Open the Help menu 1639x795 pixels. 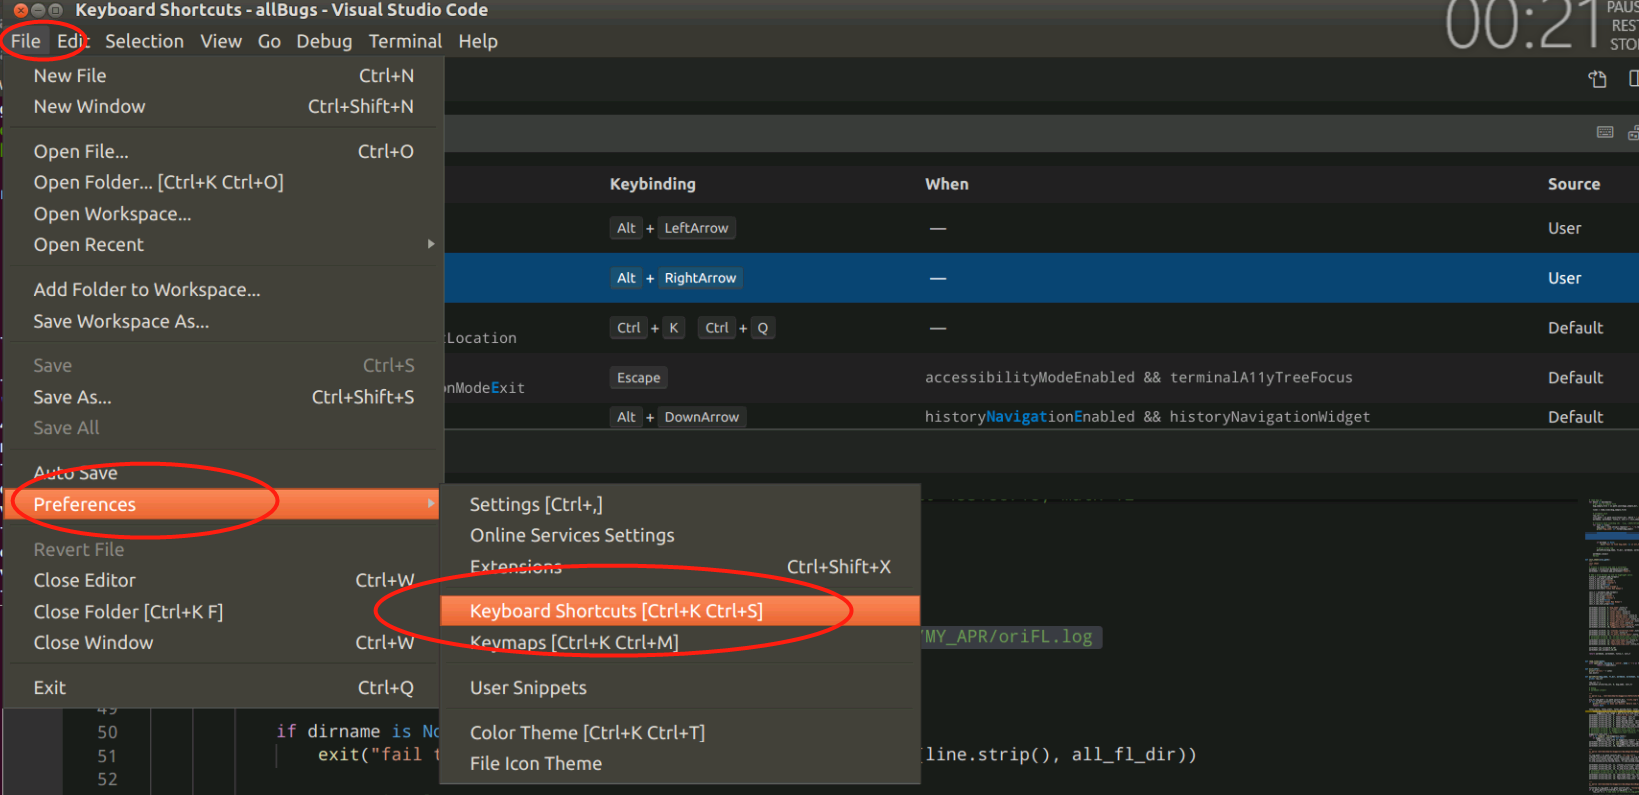coord(478,41)
